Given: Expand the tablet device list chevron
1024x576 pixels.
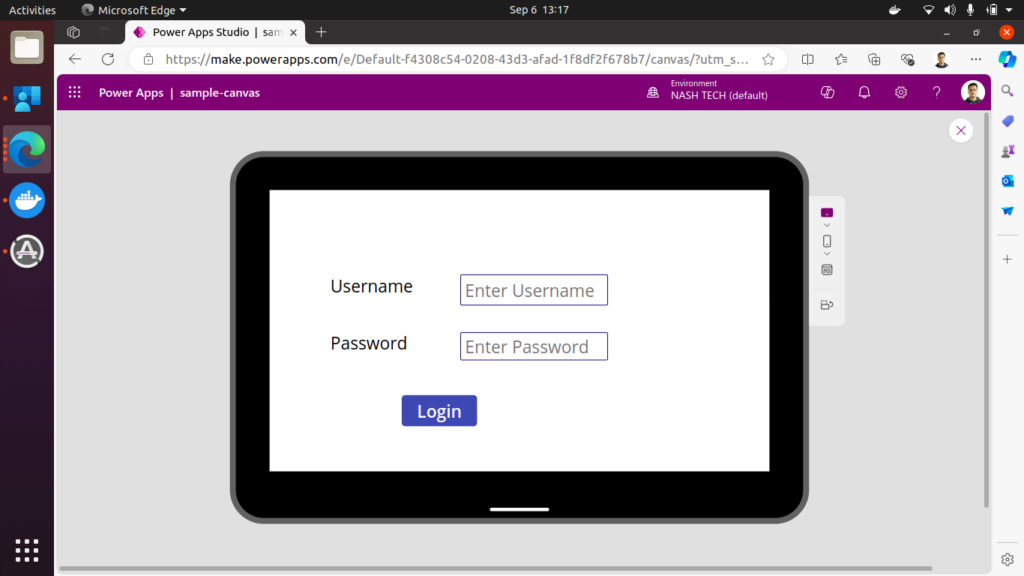Looking at the screenshot, I should click(827, 225).
